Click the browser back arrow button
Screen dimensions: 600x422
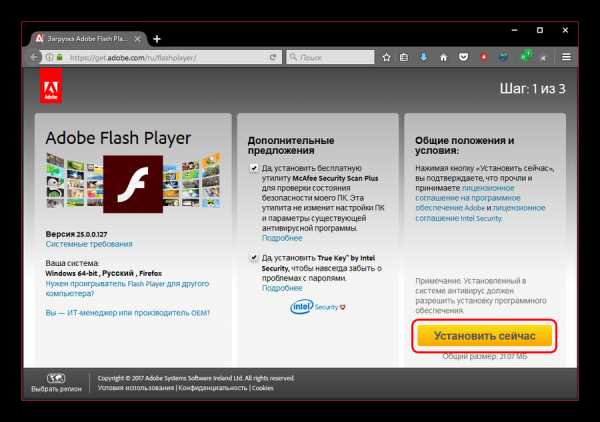coord(34,57)
